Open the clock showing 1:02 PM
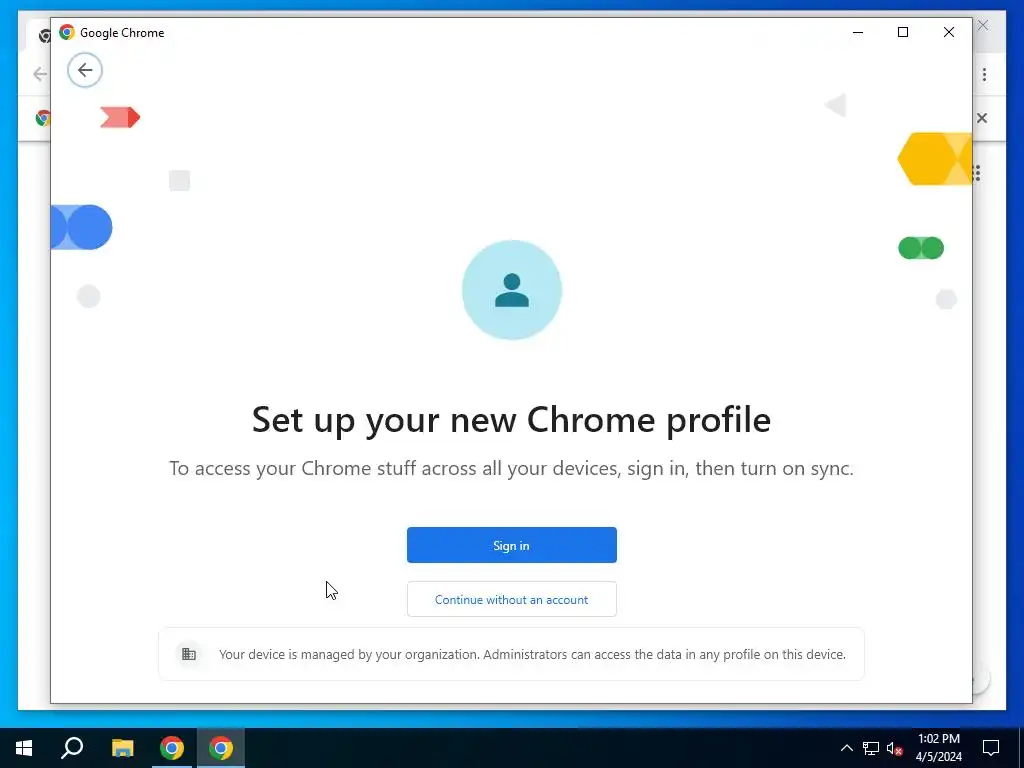Image resolution: width=1024 pixels, height=768 pixels. coord(938,748)
